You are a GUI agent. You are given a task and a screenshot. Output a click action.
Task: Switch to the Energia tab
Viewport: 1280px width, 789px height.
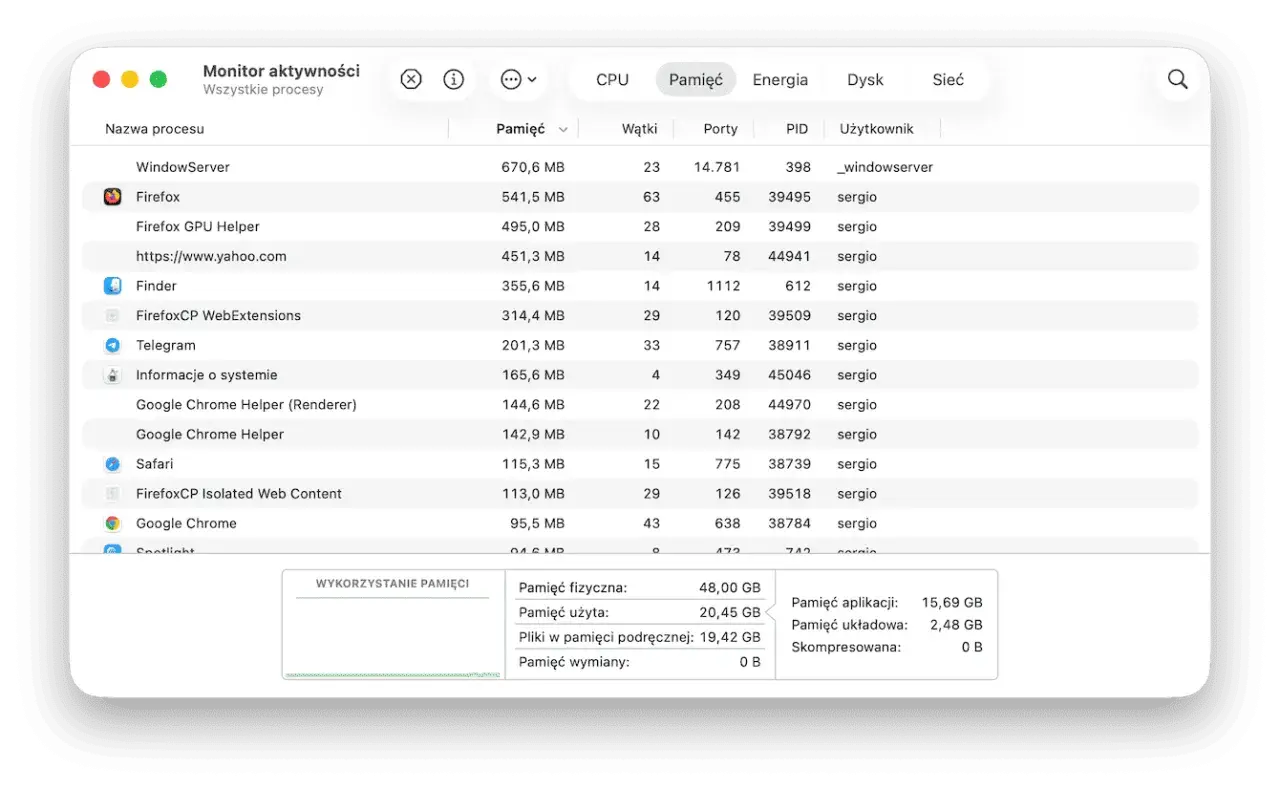coord(780,80)
